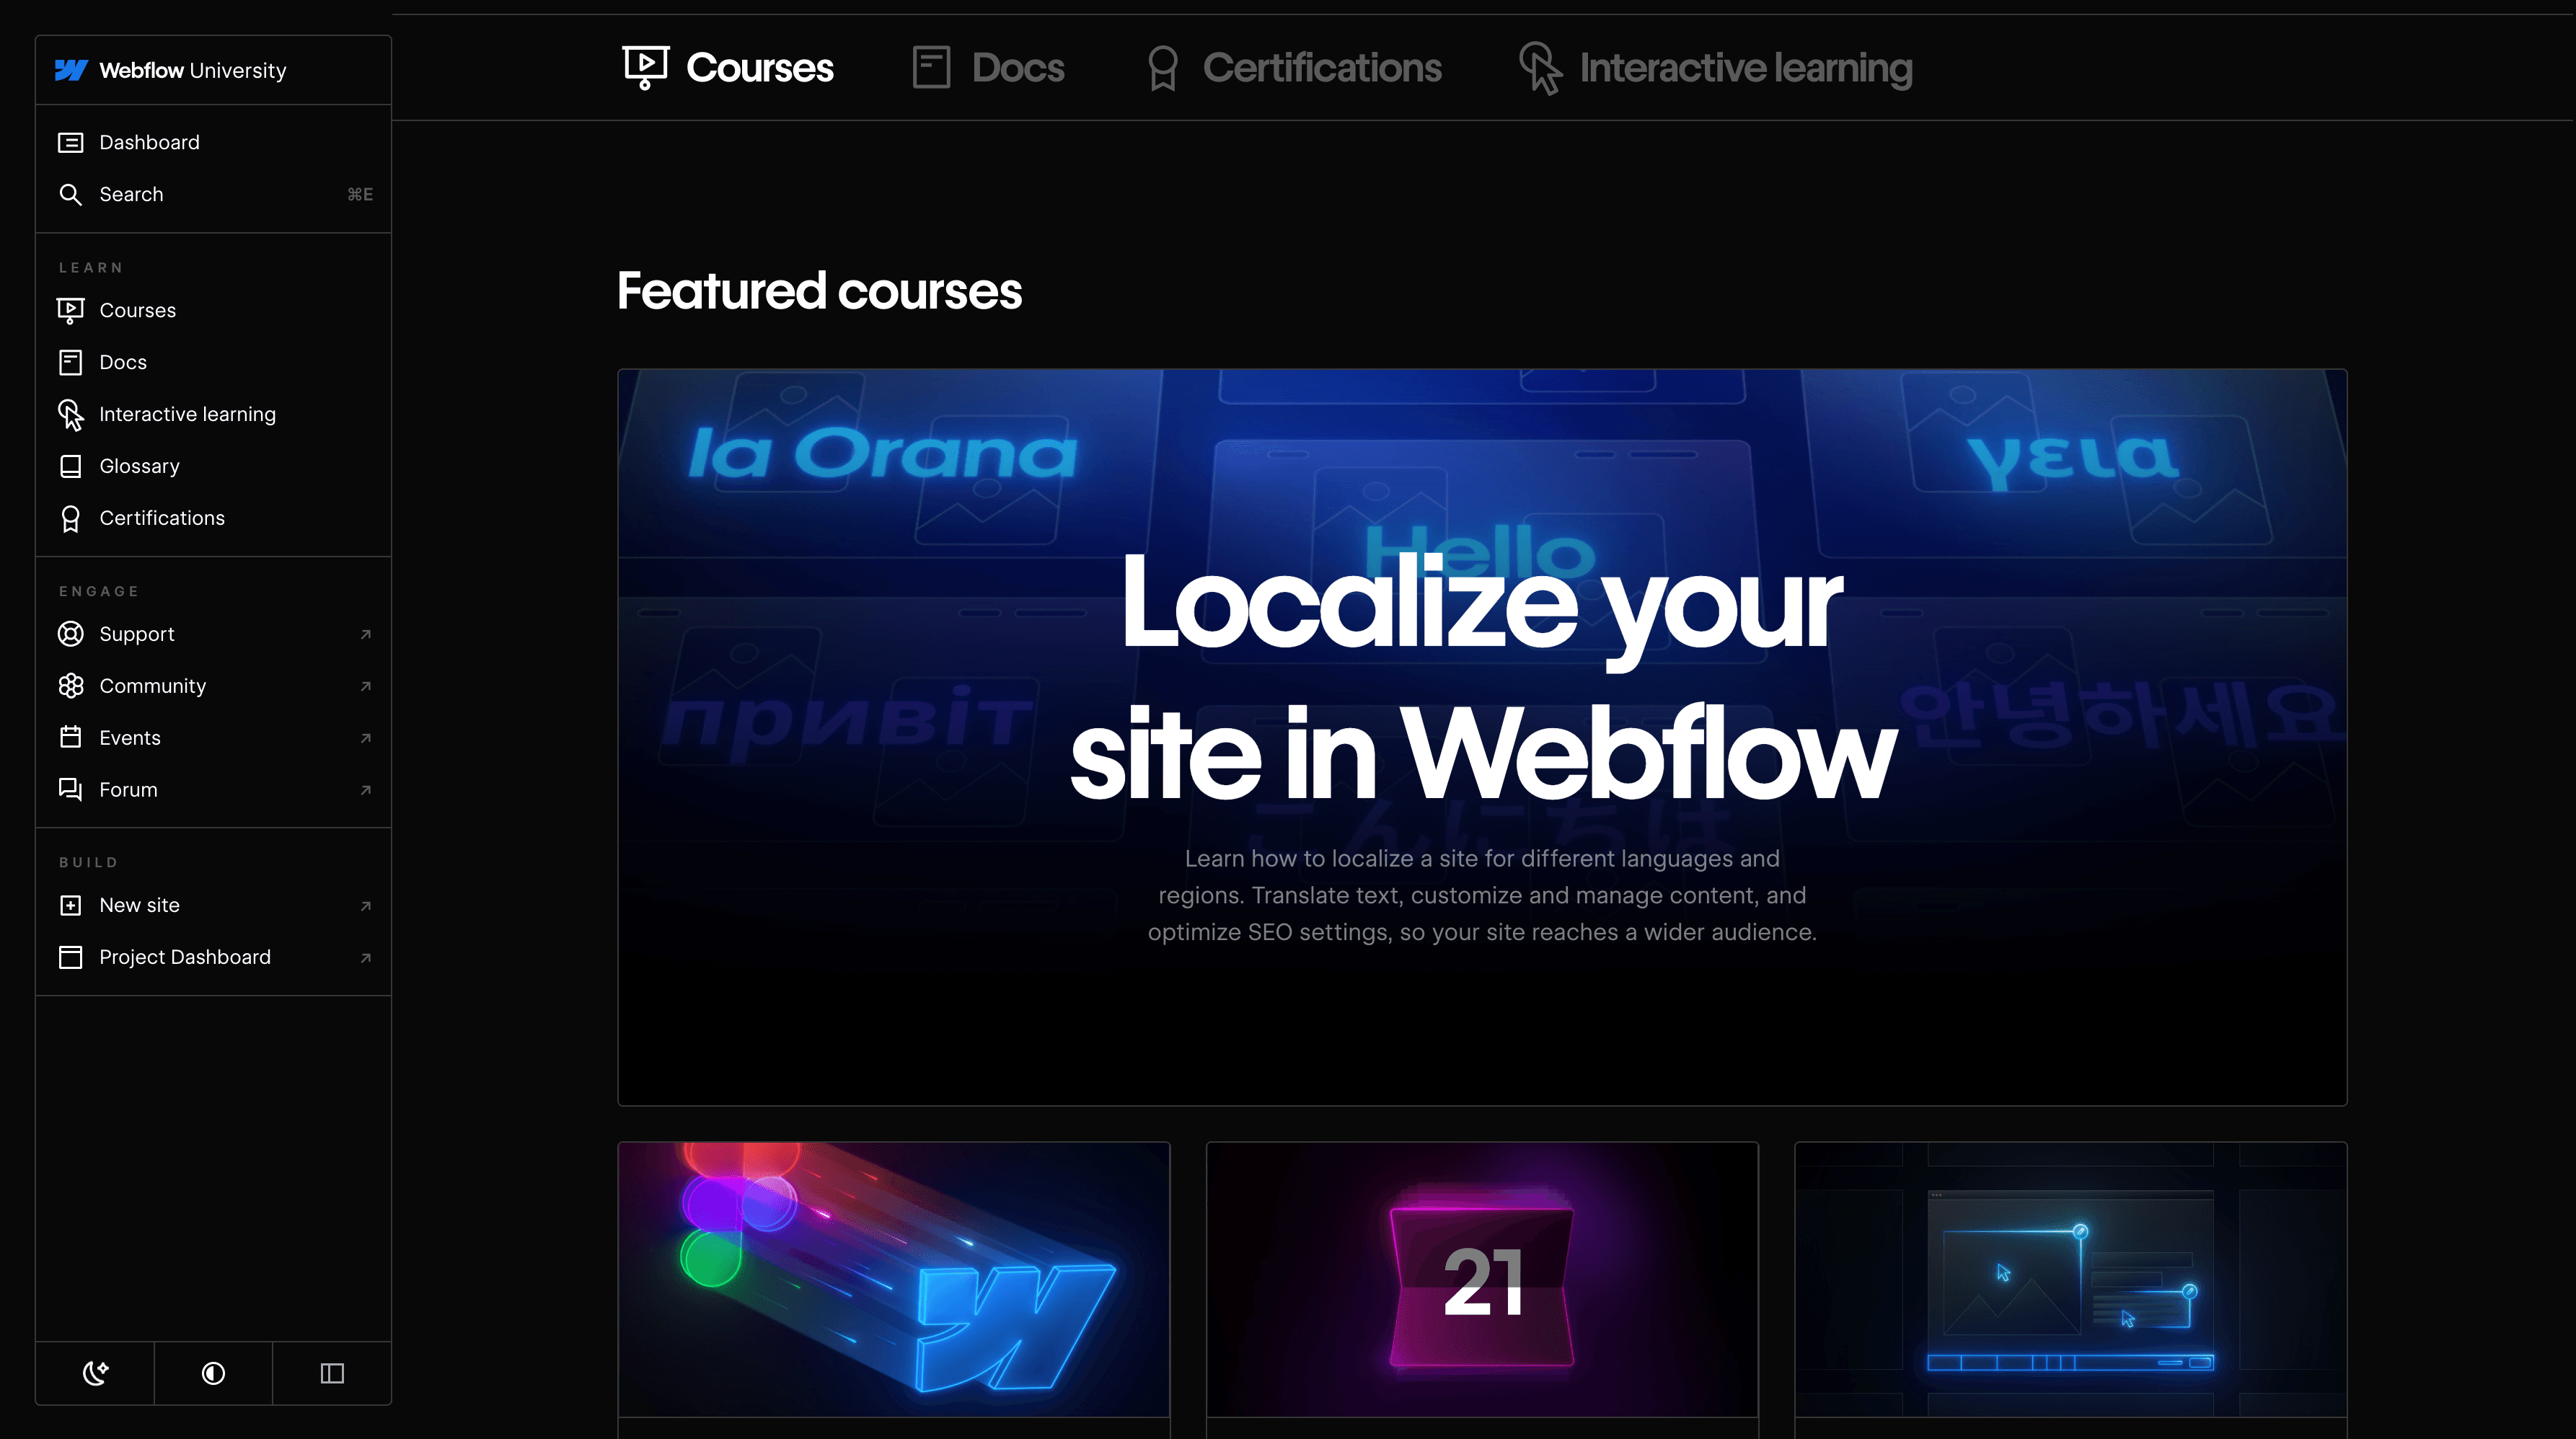Image resolution: width=2576 pixels, height=1439 pixels.
Task: Select Courses in the LEARN sidebar section
Action: pos(137,310)
